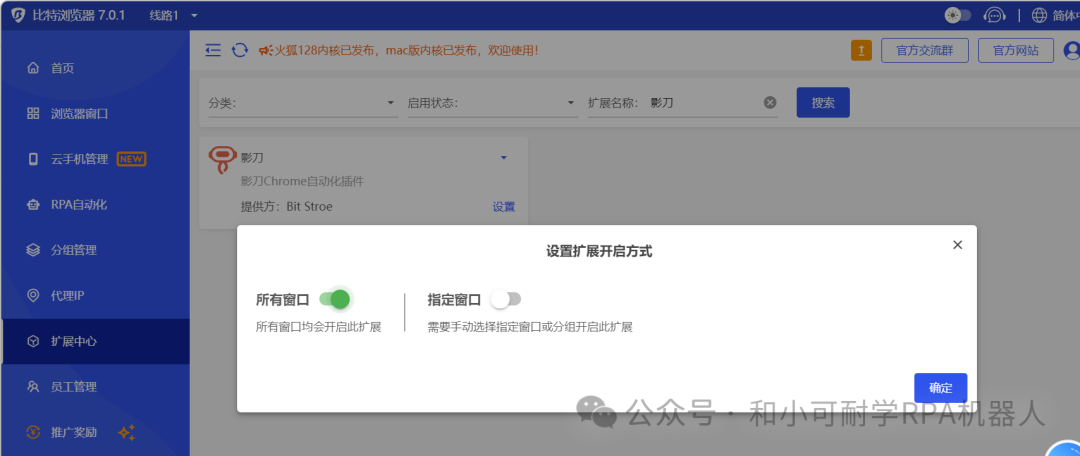The height and width of the screenshot is (456, 1080).
Task: Click the customer service headset icon
Action: coord(994,15)
